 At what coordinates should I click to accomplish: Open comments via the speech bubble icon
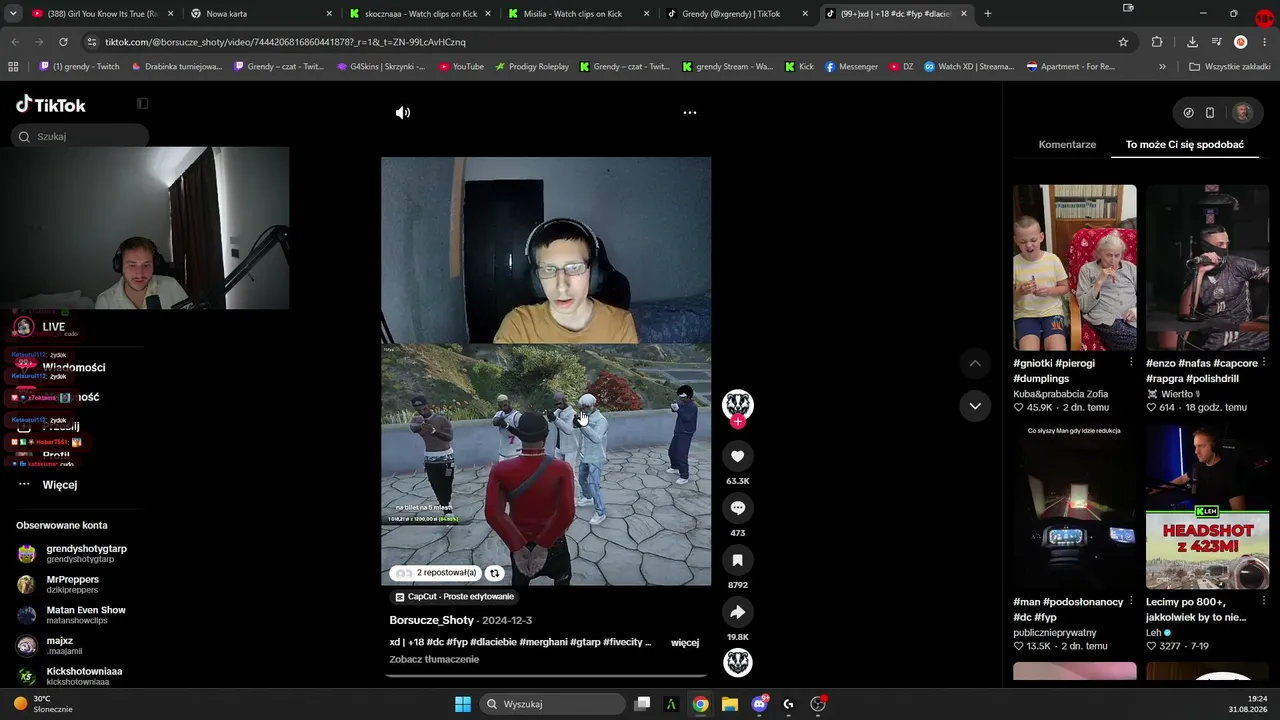pos(738,508)
